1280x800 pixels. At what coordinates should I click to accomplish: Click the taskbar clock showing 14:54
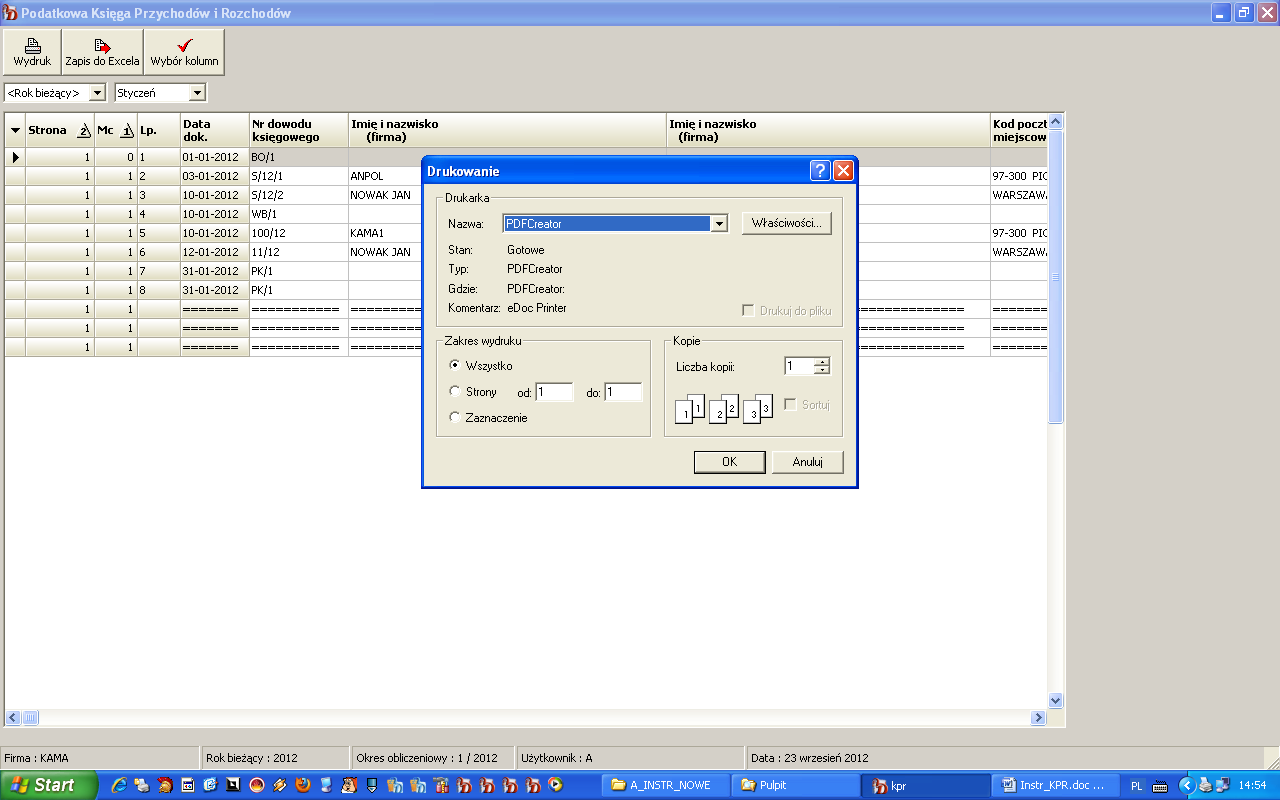pos(1252,786)
